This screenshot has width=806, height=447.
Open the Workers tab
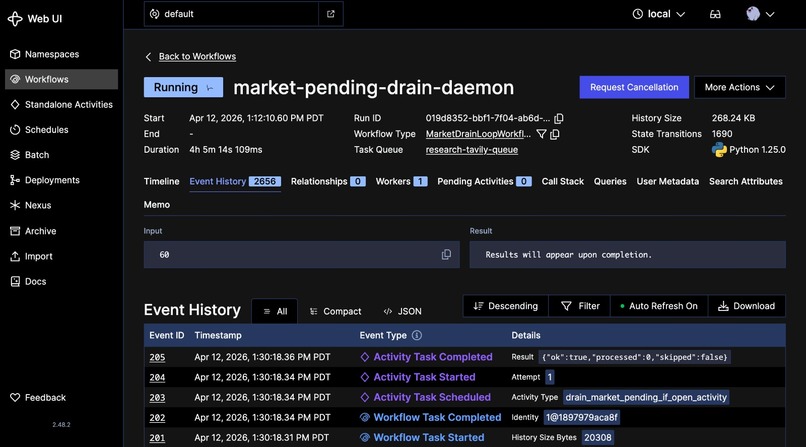click(401, 181)
